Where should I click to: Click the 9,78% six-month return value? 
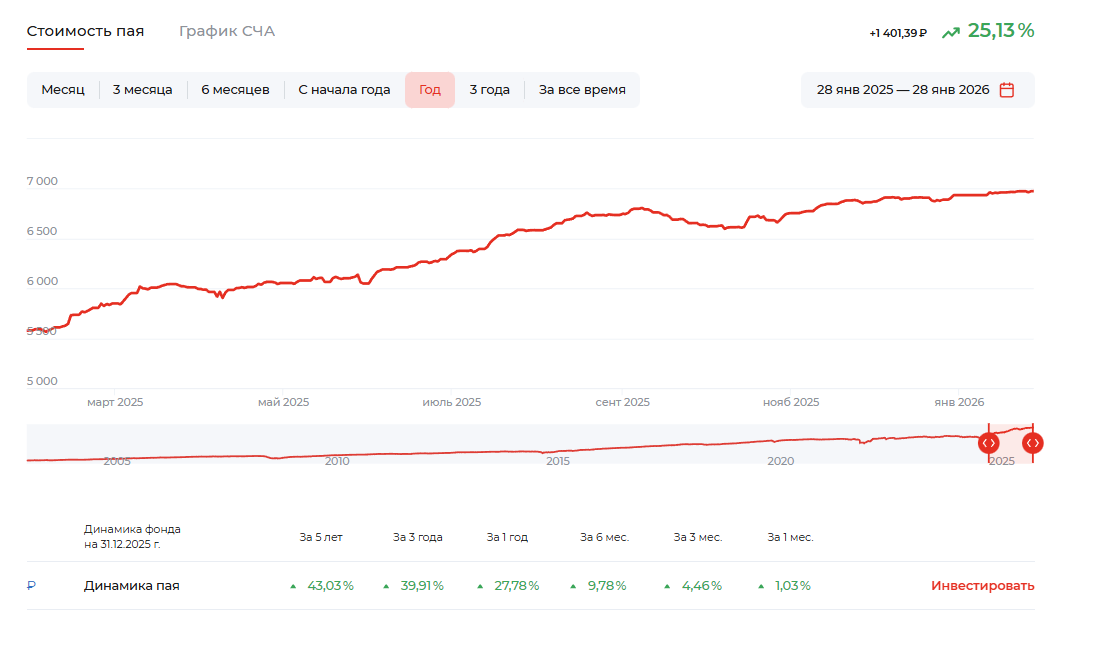click(604, 586)
